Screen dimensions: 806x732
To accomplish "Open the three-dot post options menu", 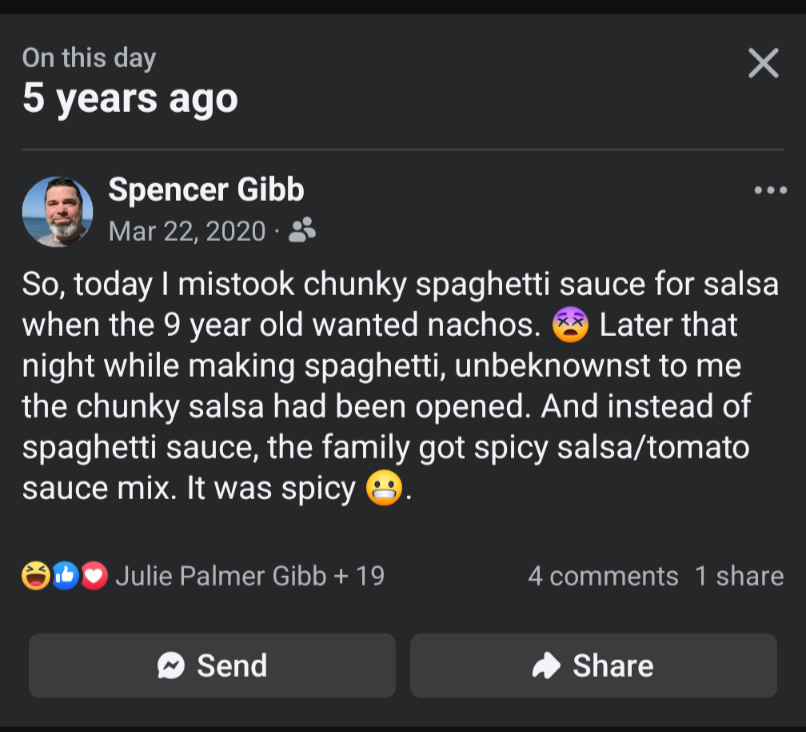I will click(770, 190).
